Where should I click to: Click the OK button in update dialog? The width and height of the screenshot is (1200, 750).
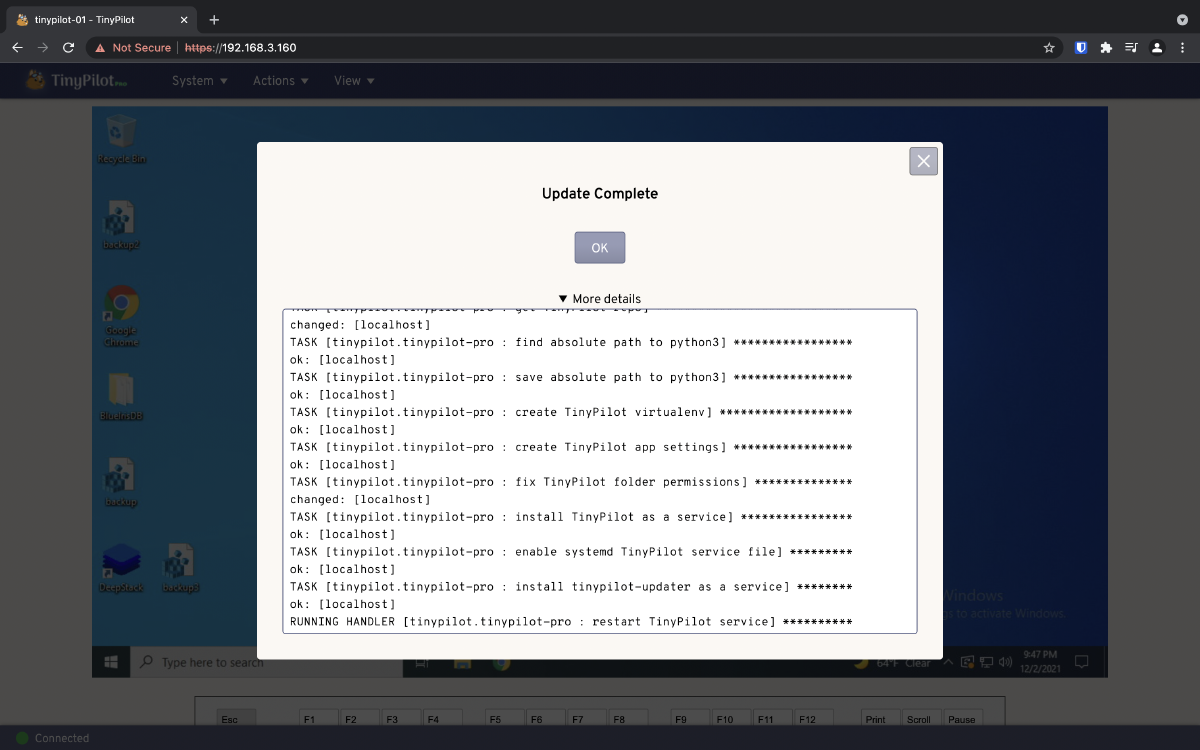600,248
